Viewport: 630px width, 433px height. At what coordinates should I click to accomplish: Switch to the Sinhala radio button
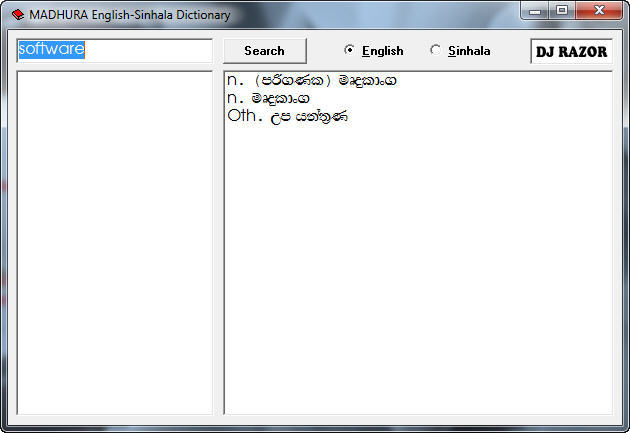[x=435, y=50]
